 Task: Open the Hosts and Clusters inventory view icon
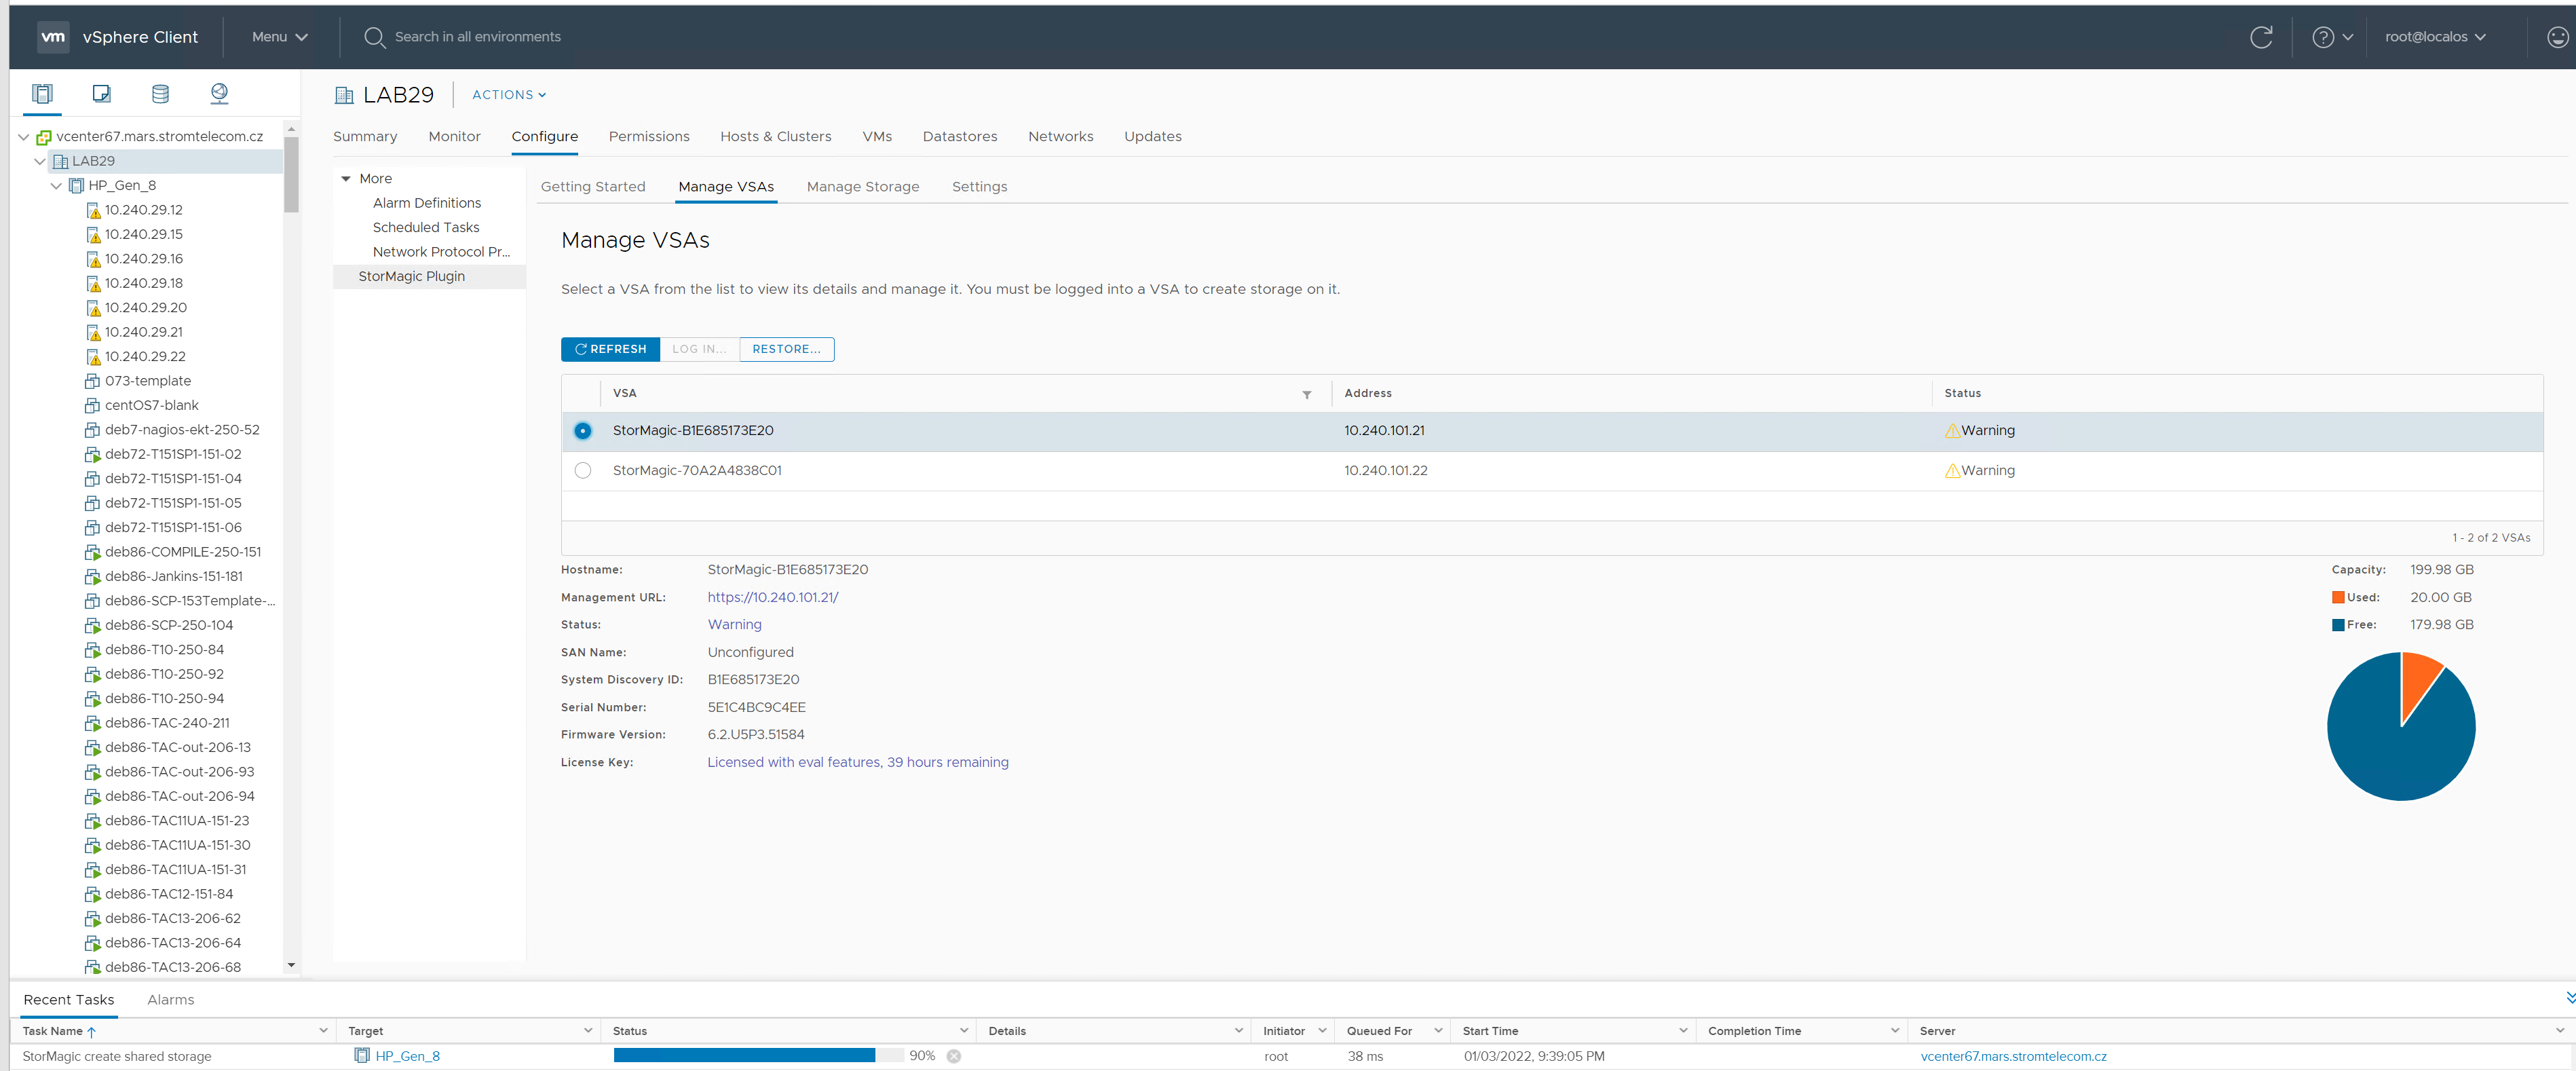coord(42,94)
